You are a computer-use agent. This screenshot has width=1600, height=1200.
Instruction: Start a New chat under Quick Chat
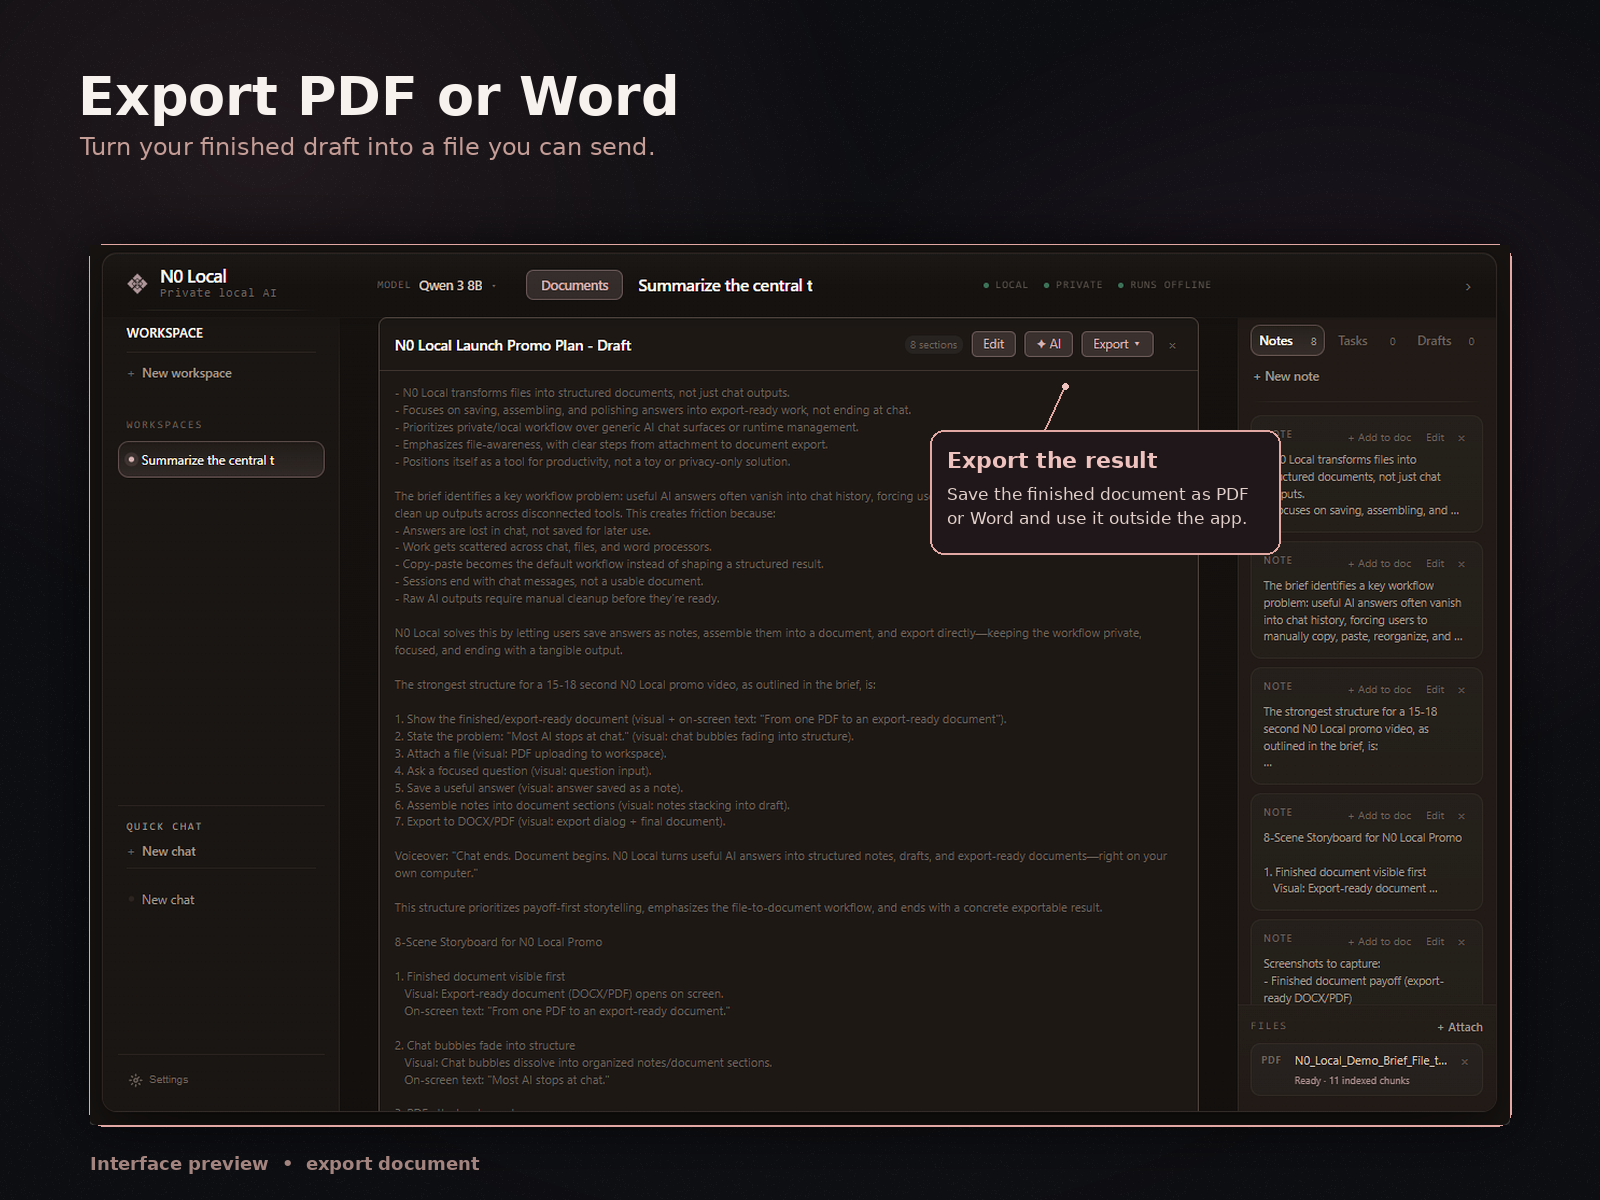coord(161,851)
